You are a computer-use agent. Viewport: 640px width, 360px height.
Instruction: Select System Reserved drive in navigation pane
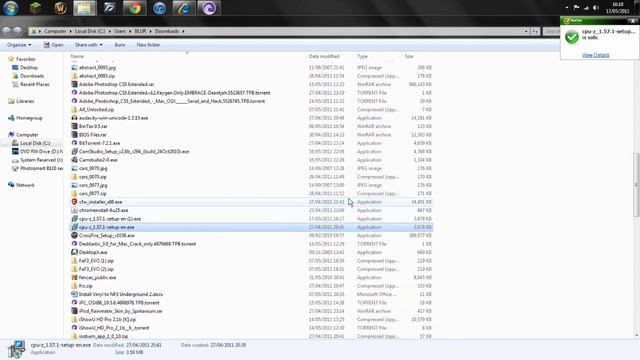click(x=41, y=160)
